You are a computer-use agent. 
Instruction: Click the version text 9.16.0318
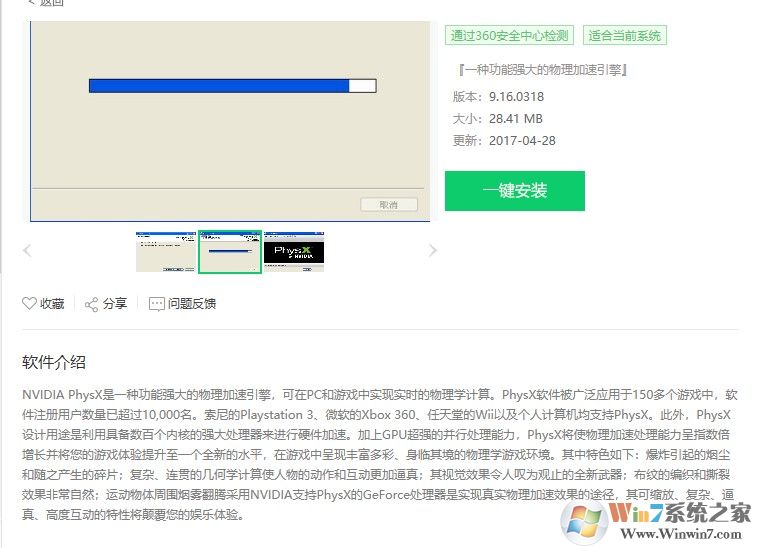pyautogui.click(x=516, y=97)
